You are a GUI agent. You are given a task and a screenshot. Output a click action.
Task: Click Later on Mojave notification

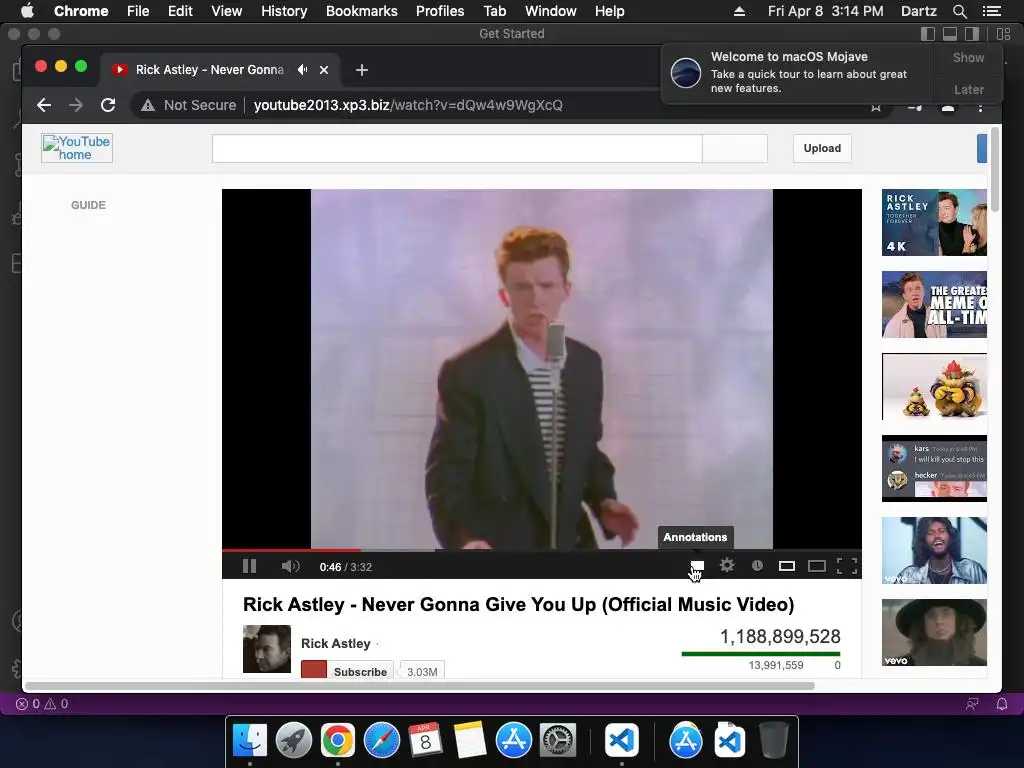pos(968,89)
